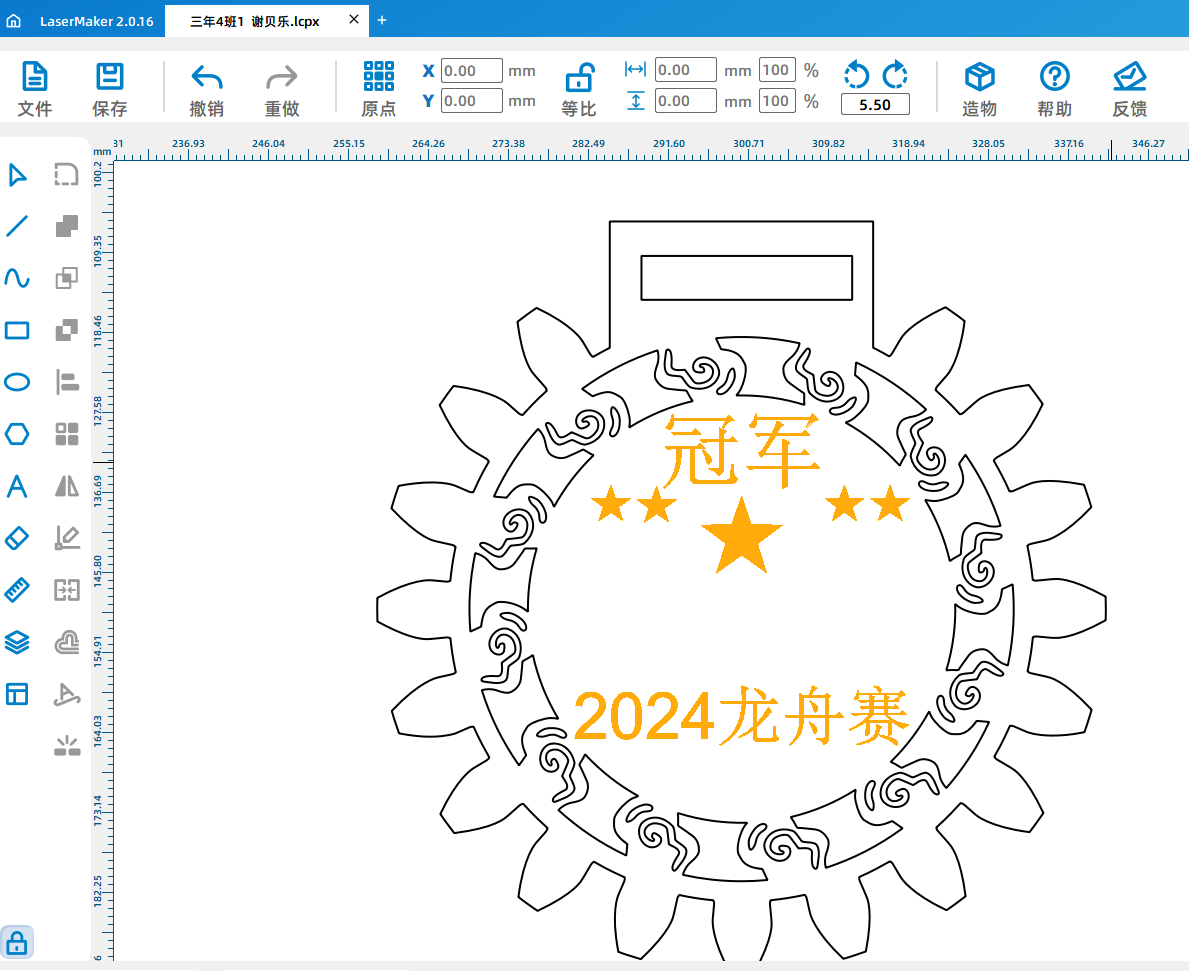Open the text tool
The height and width of the screenshot is (971, 1189).
point(18,487)
